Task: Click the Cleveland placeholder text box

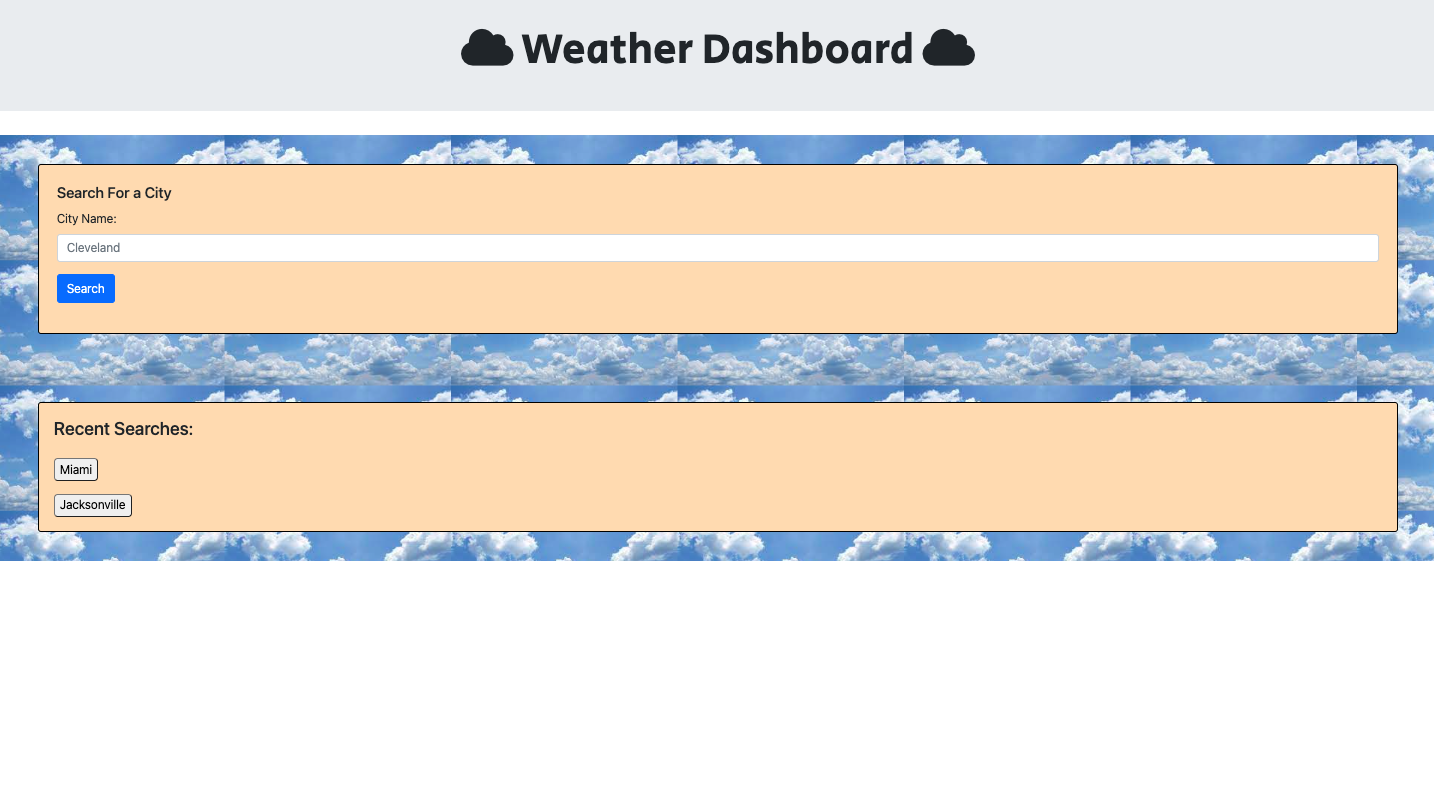Action: click(716, 247)
